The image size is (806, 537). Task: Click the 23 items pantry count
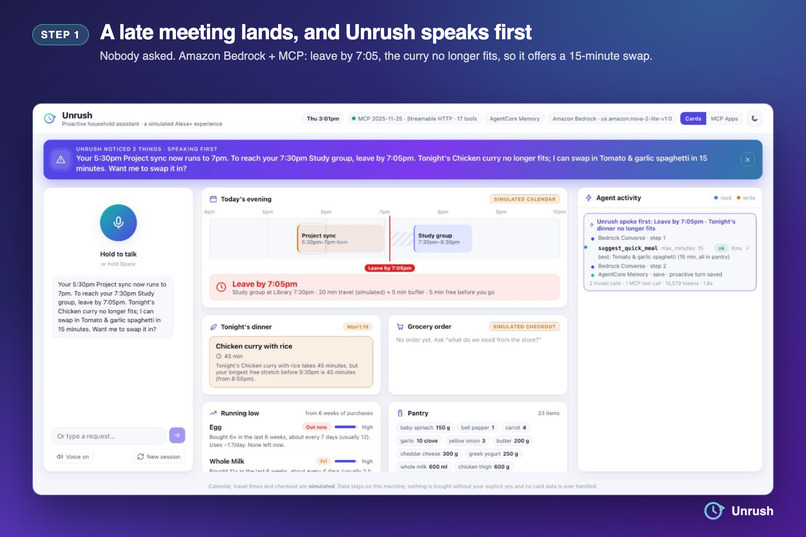[x=548, y=413]
